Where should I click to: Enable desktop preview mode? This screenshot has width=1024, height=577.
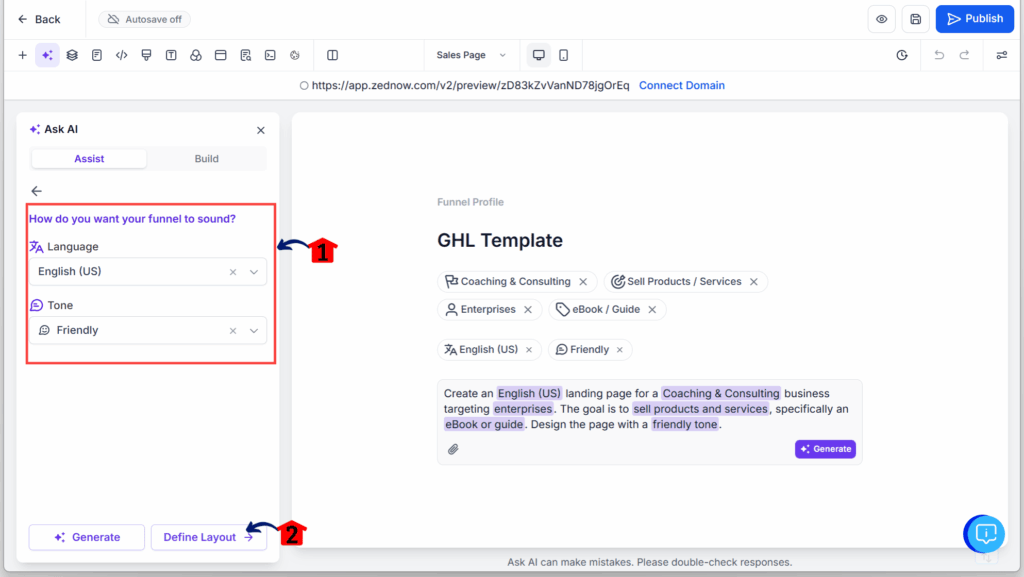pyautogui.click(x=538, y=55)
